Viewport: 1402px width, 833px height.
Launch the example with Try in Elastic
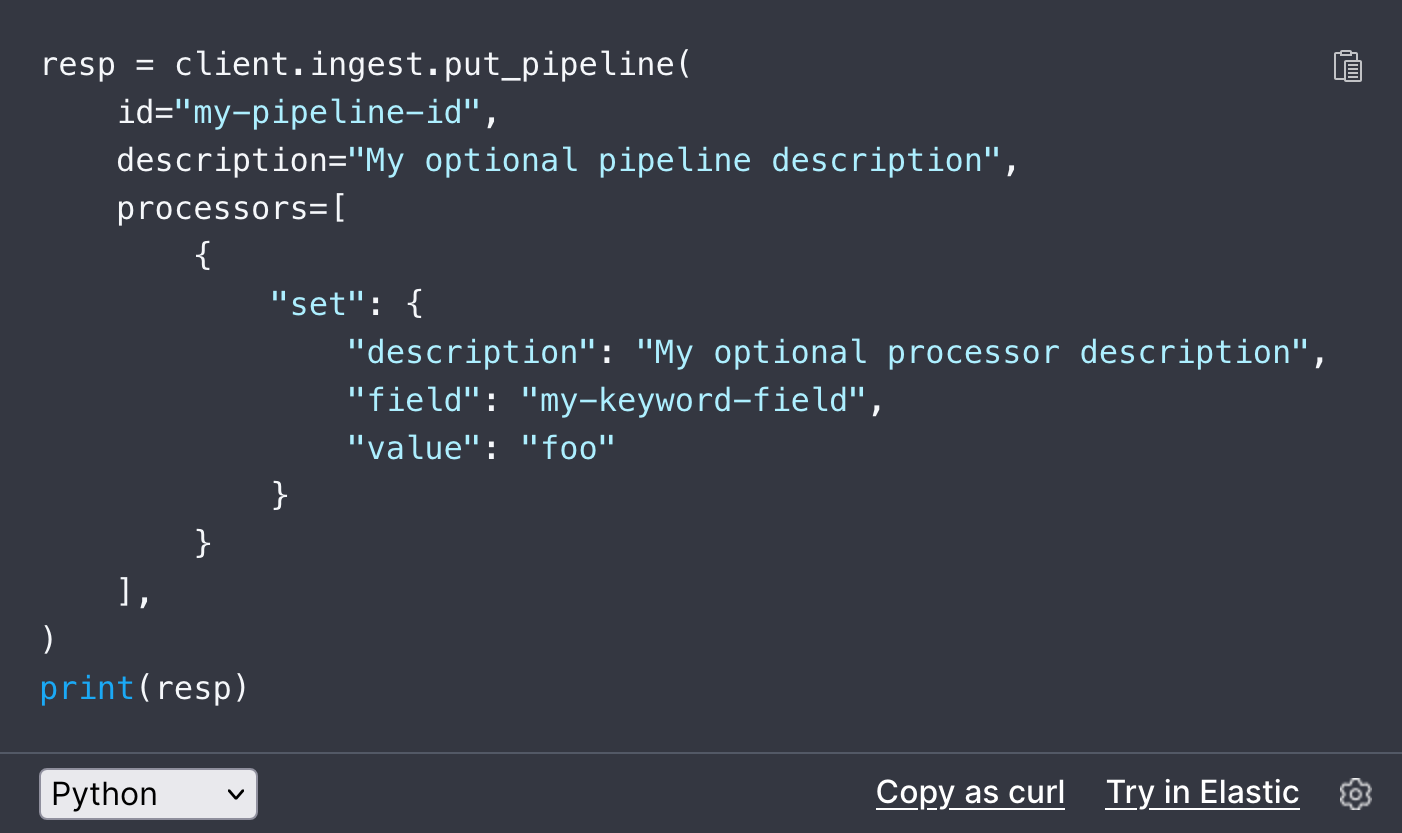click(x=1201, y=791)
